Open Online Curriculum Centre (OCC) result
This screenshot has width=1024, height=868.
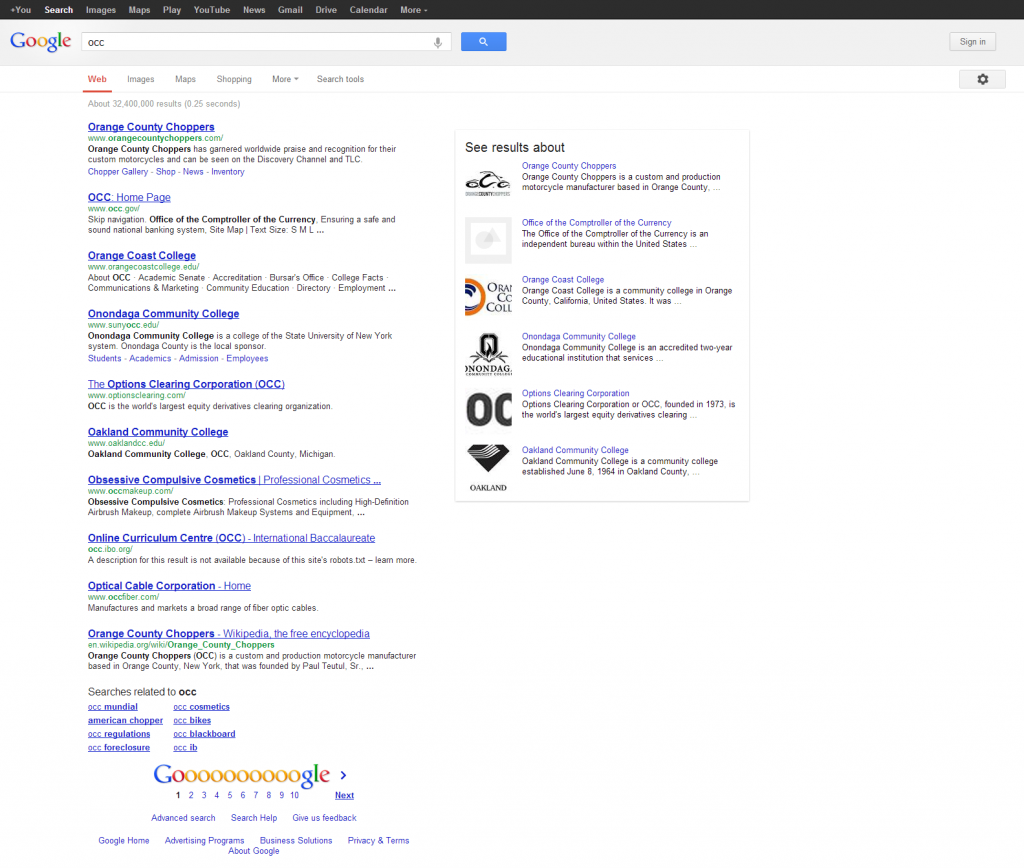(x=231, y=538)
